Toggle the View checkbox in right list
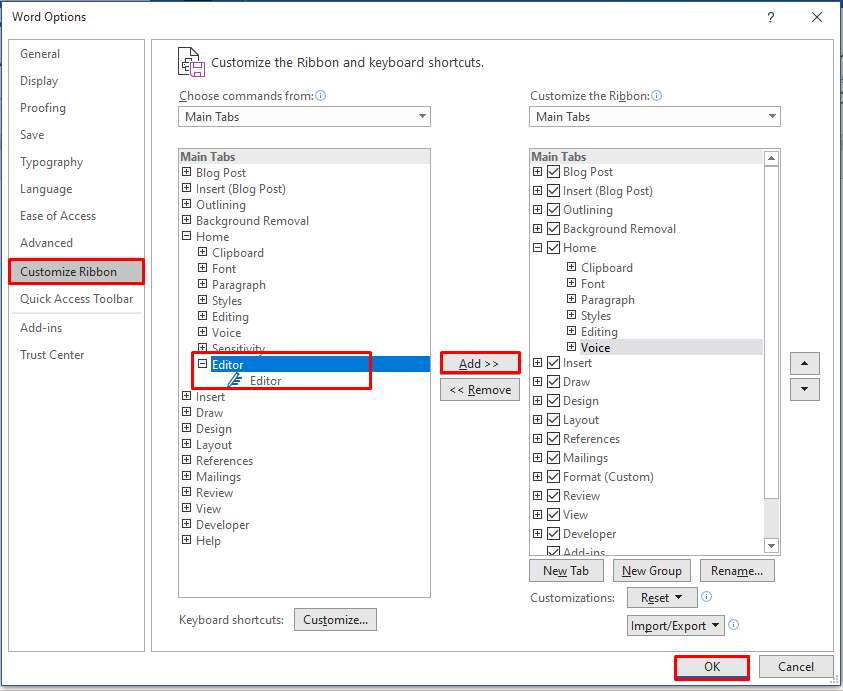 pyautogui.click(x=553, y=515)
